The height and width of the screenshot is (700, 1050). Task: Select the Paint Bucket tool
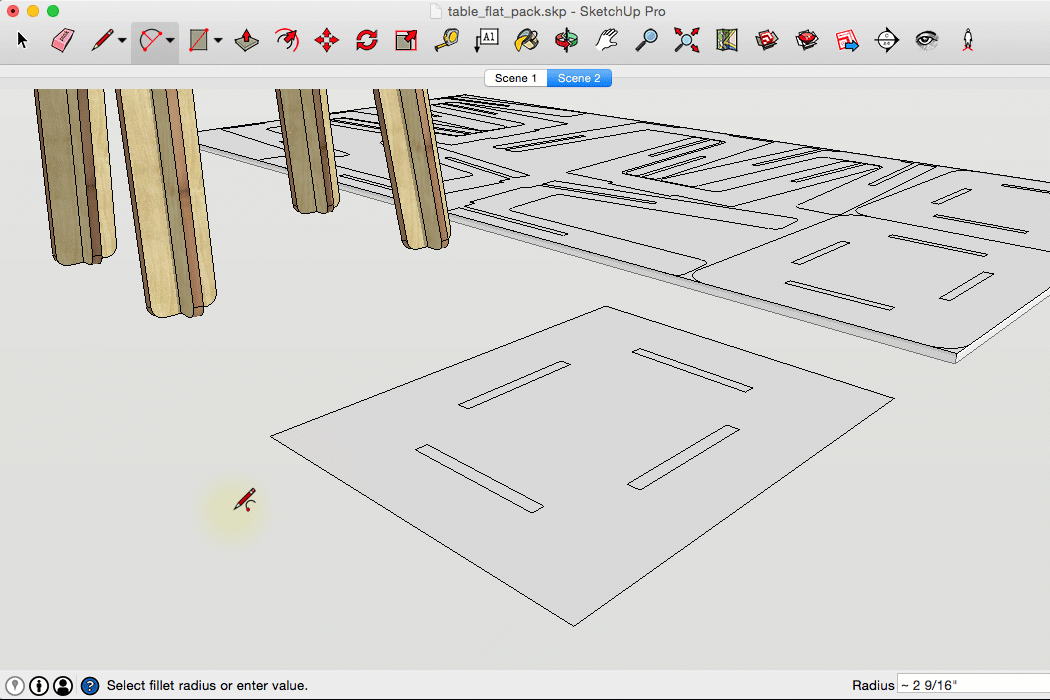(526, 41)
